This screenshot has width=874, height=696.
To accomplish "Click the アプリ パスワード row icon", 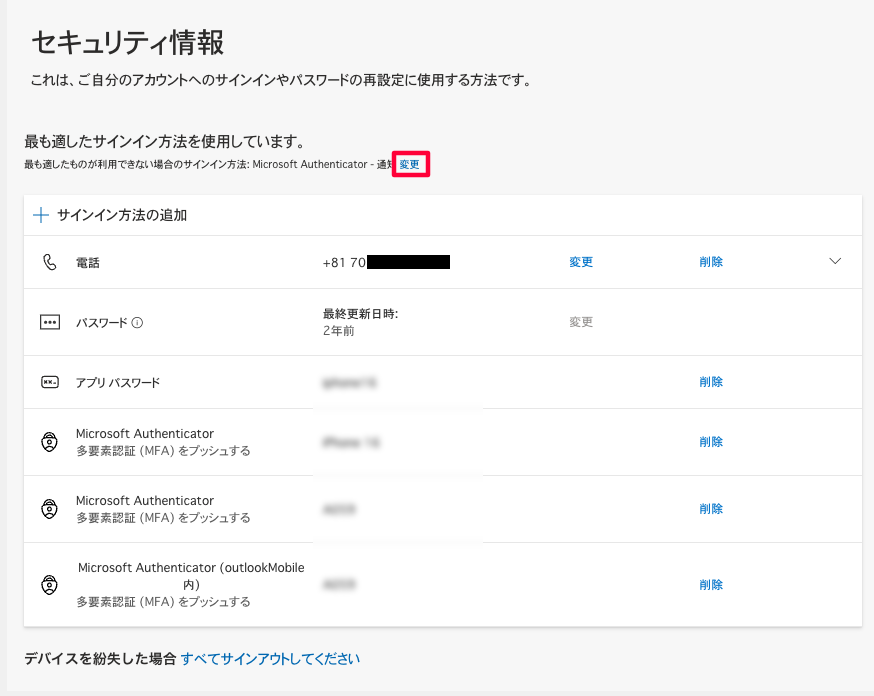I will click(x=50, y=382).
